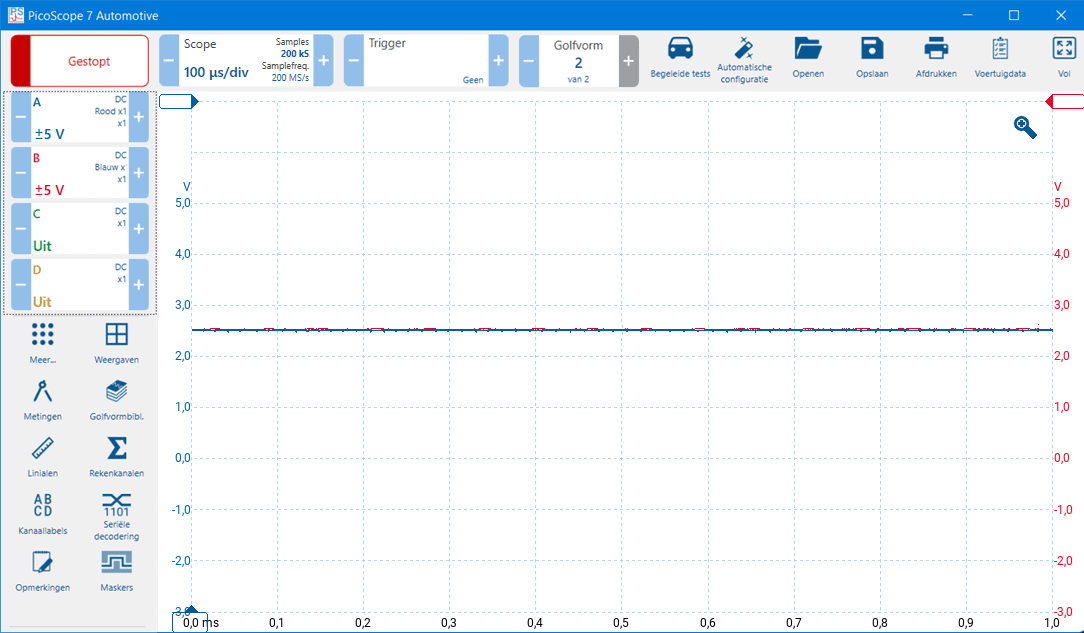
Task: Click the zoom magnifier in the graph
Action: (x=1025, y=127)
